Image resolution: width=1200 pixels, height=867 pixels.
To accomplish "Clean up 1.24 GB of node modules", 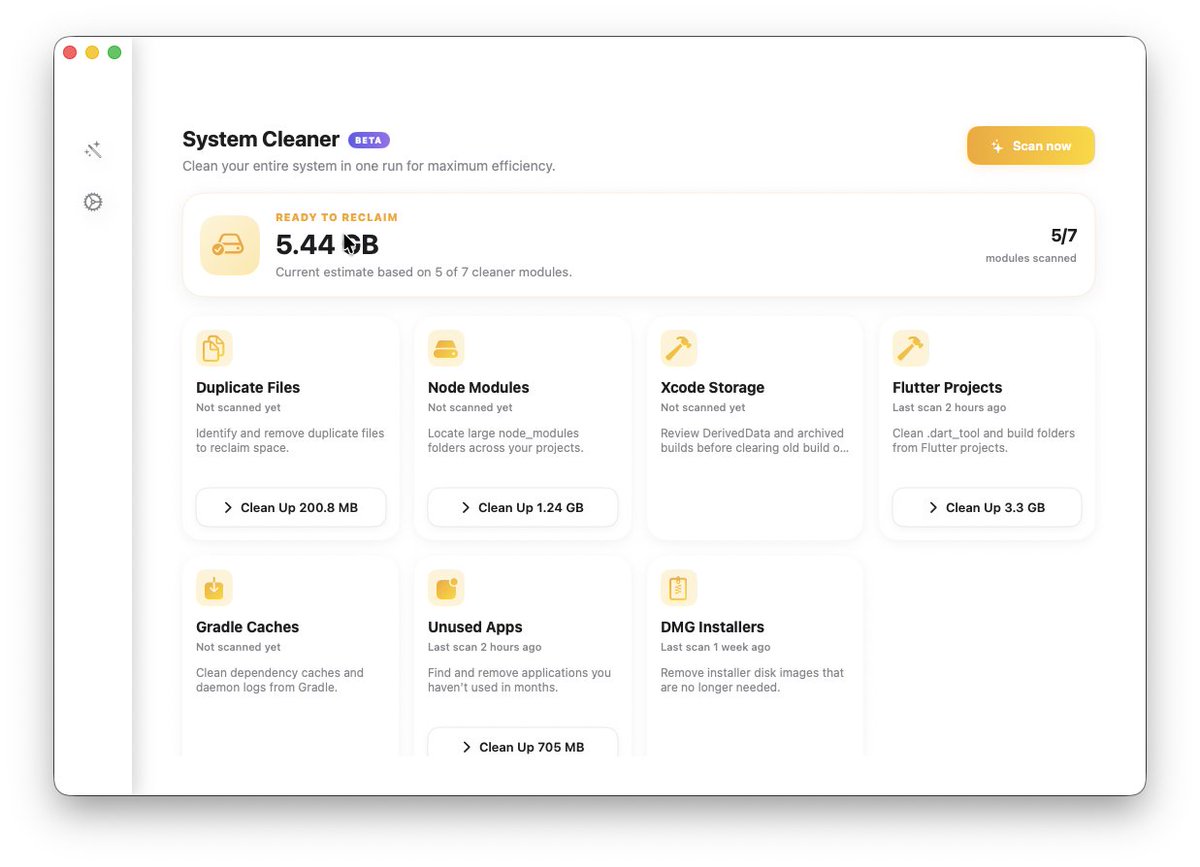I will [523, 507].
